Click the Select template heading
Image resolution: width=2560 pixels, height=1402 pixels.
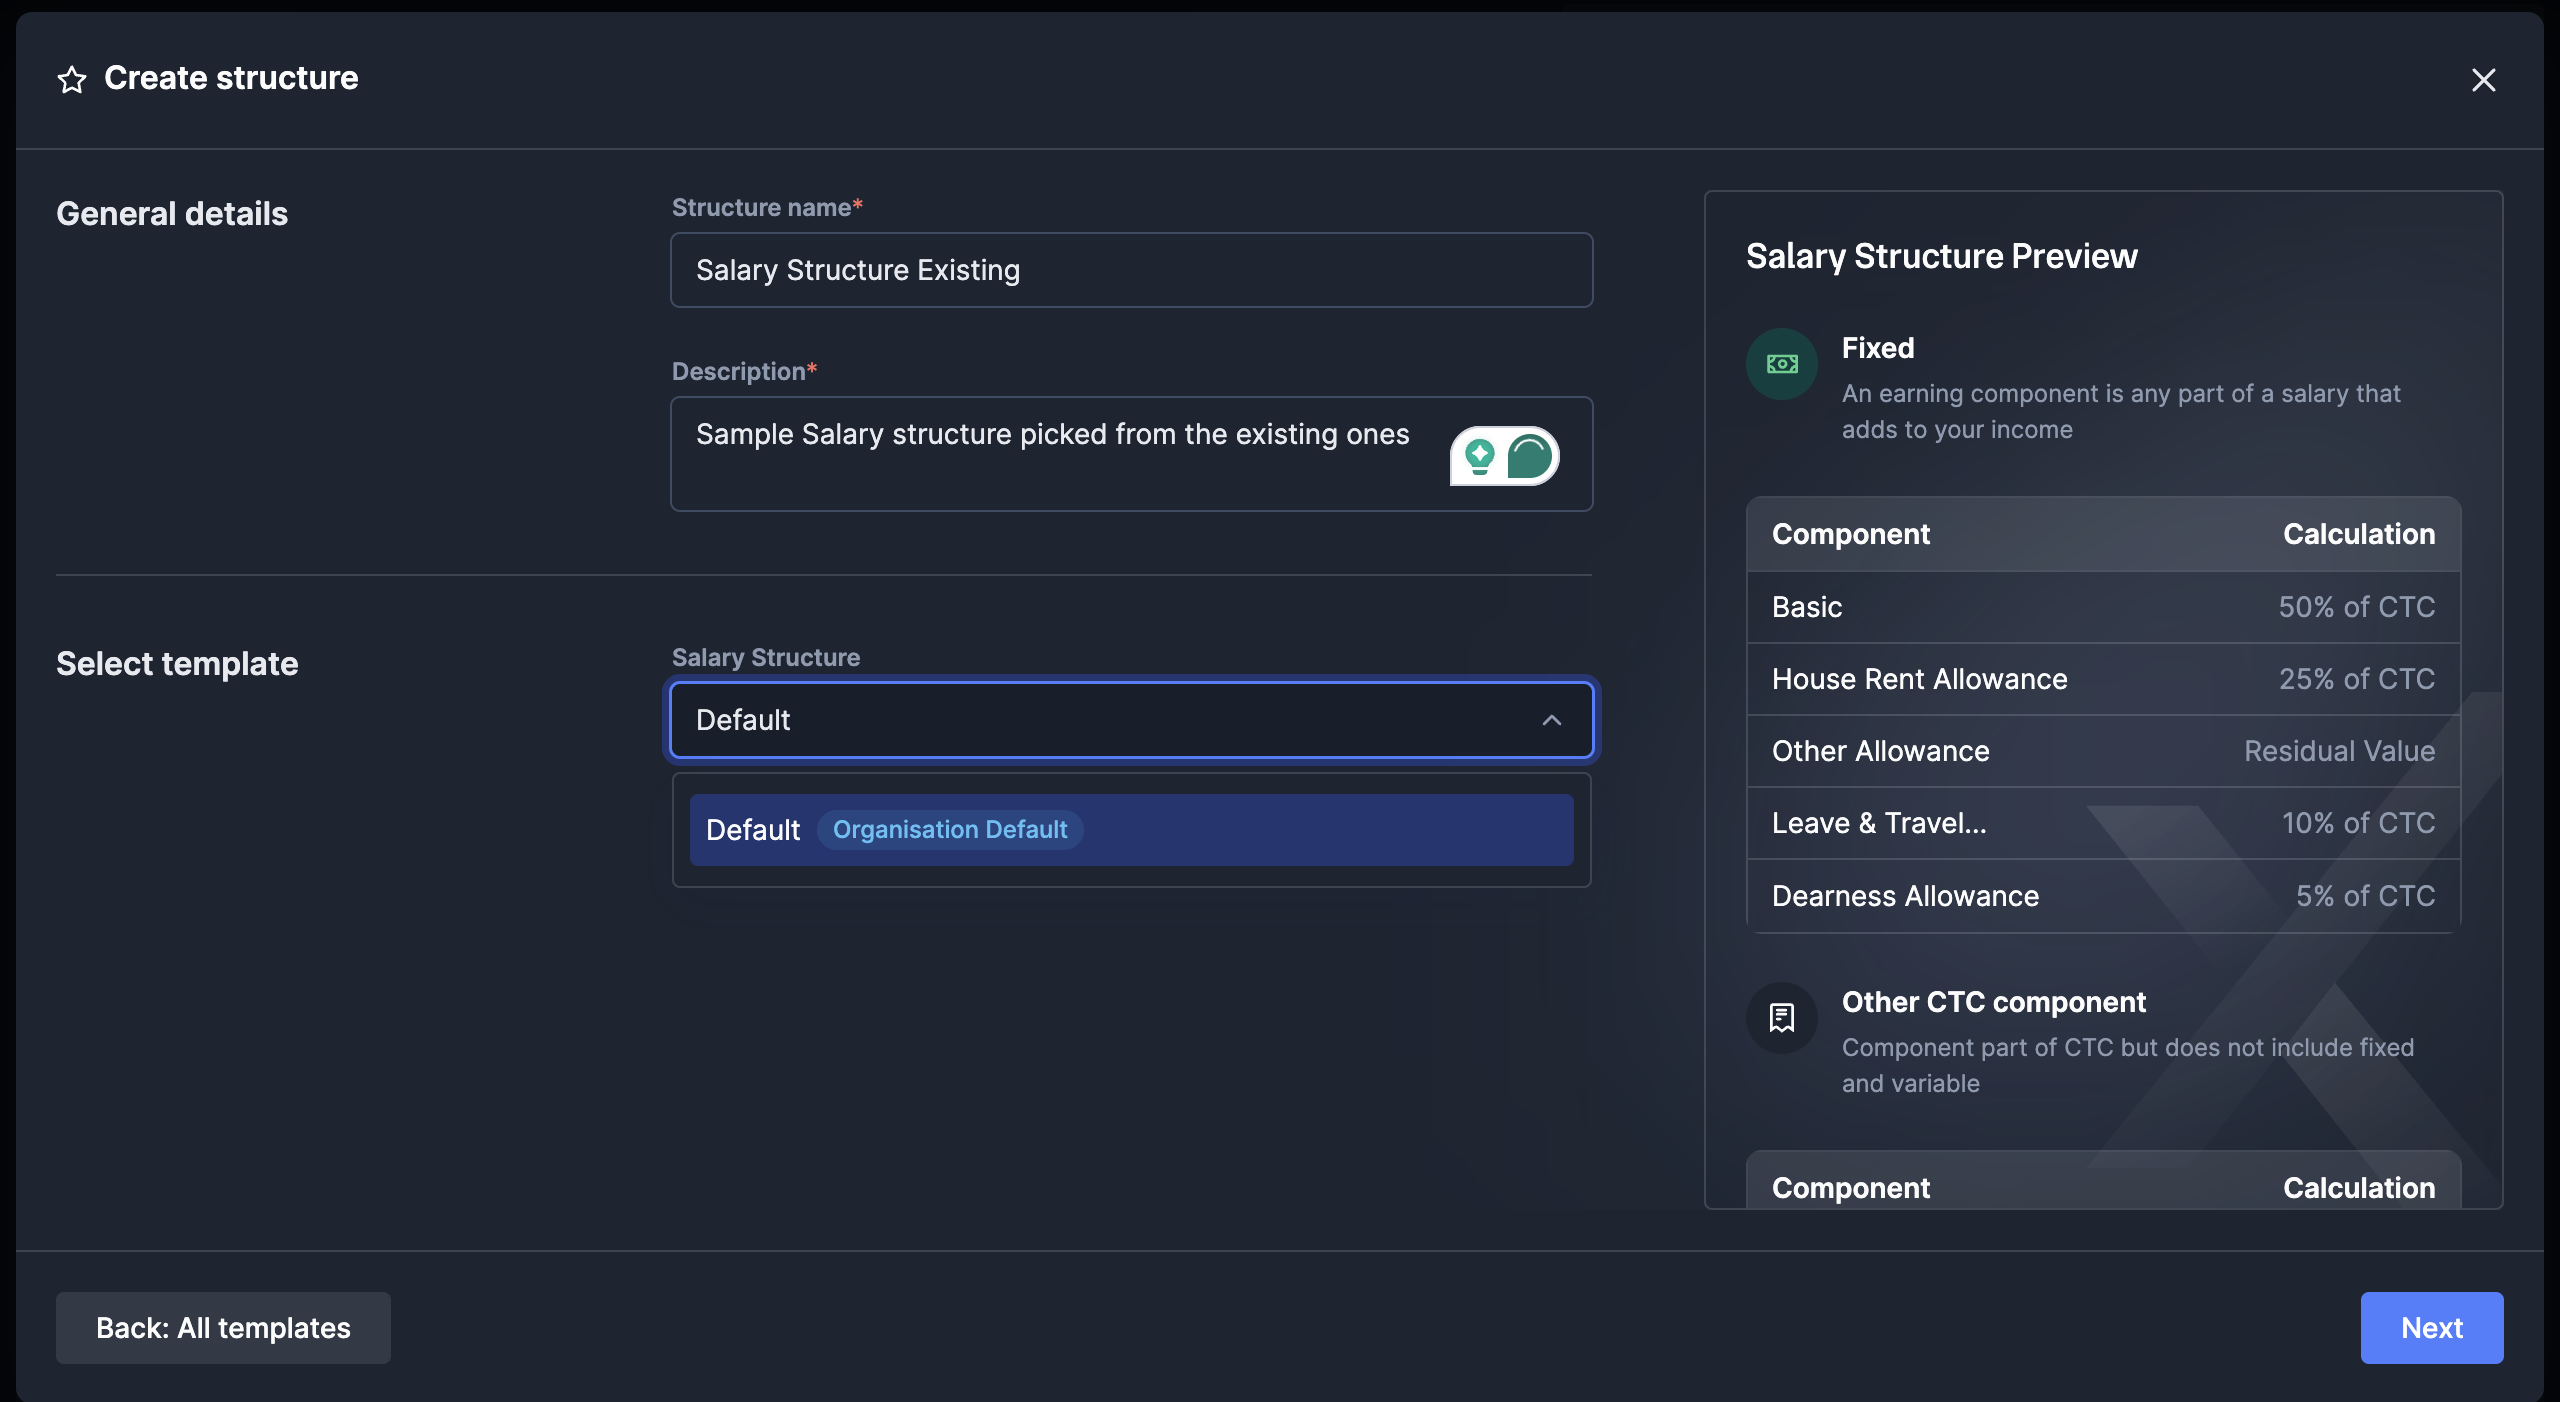coord(177,664)
